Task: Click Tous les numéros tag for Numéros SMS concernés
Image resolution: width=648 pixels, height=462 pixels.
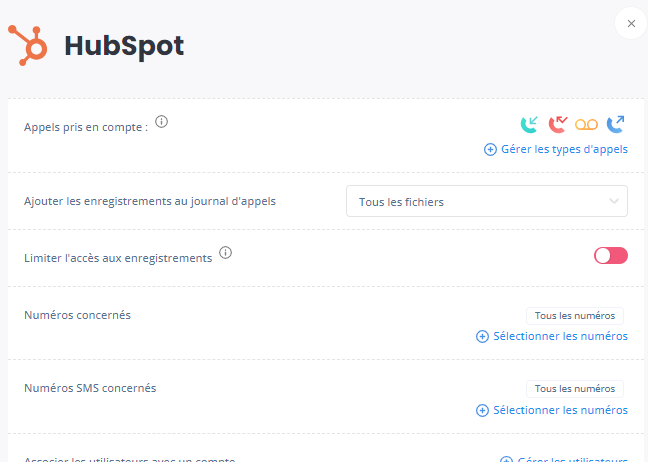Action: [x=575, y=389]
